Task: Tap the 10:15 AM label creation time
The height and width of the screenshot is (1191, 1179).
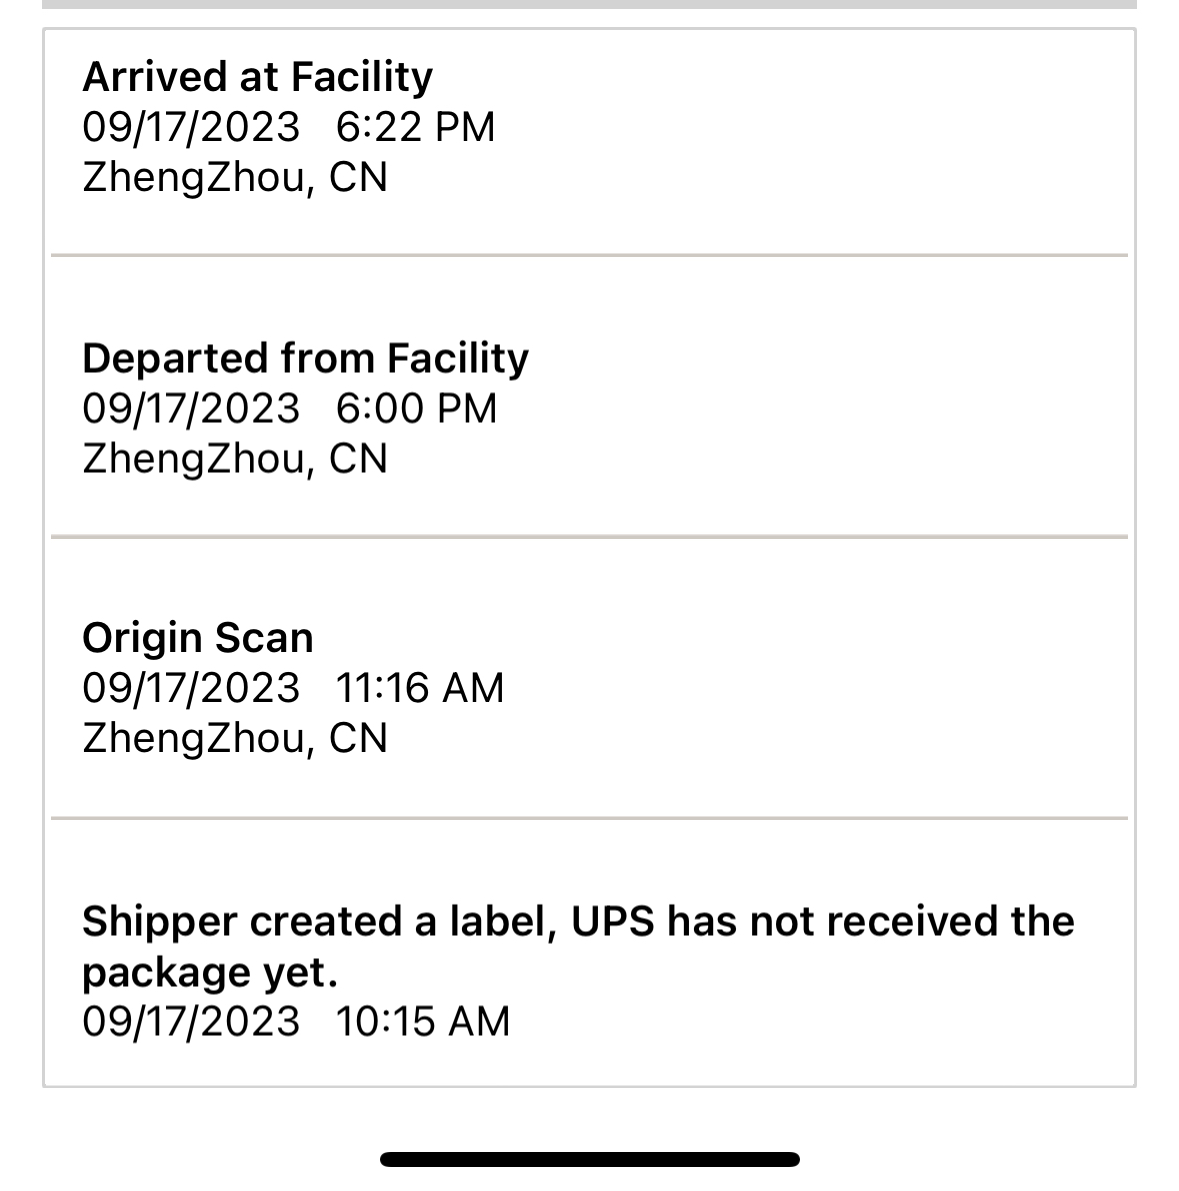Action: pyautogui.click(x=422, y=1021)
